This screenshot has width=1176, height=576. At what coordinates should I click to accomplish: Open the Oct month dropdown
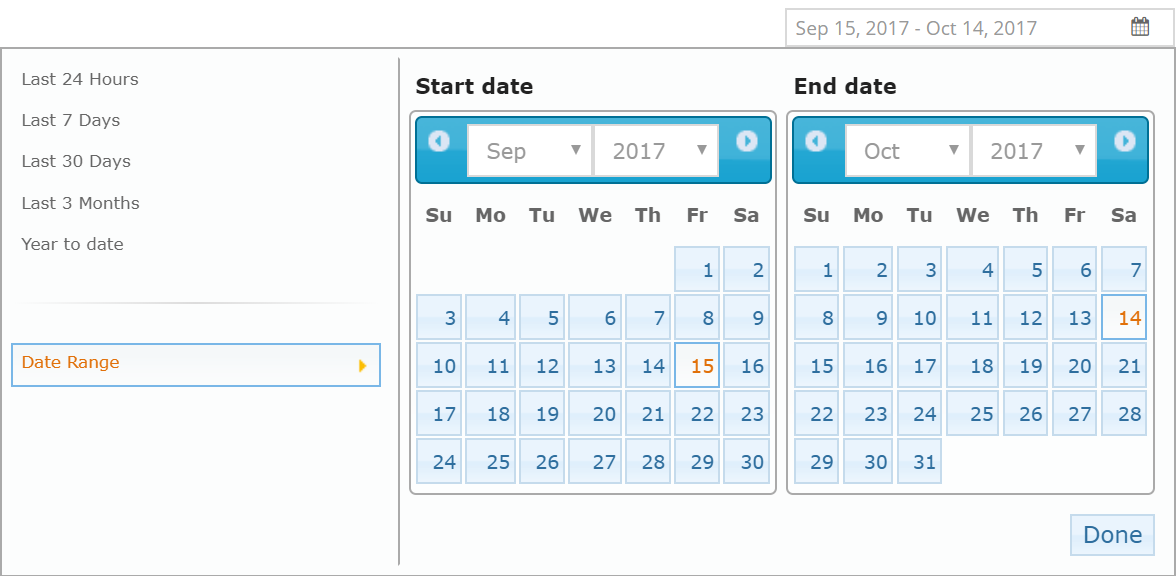click(x=907, y=150)
